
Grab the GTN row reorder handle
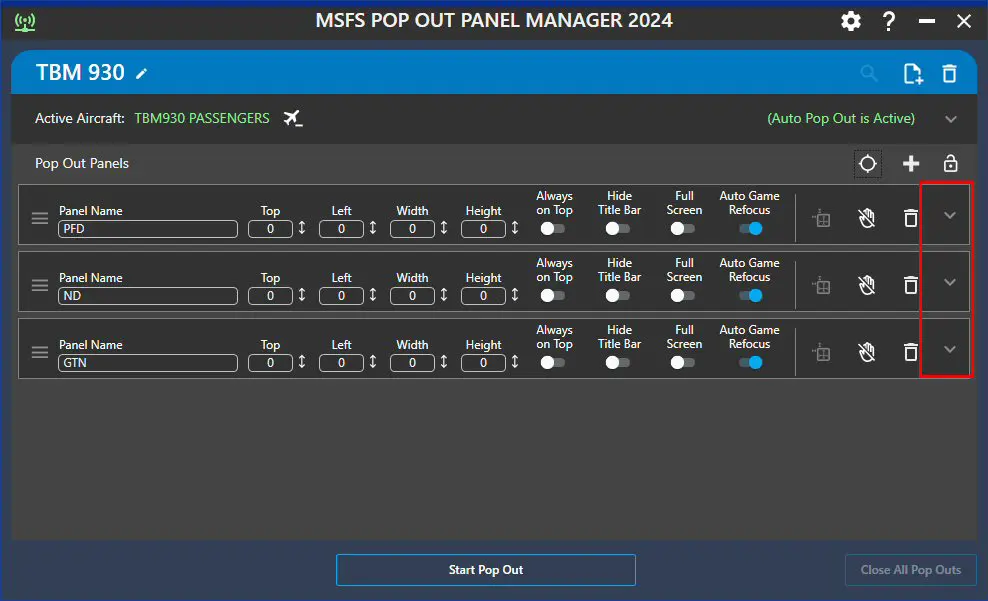(x=40, y=352)
